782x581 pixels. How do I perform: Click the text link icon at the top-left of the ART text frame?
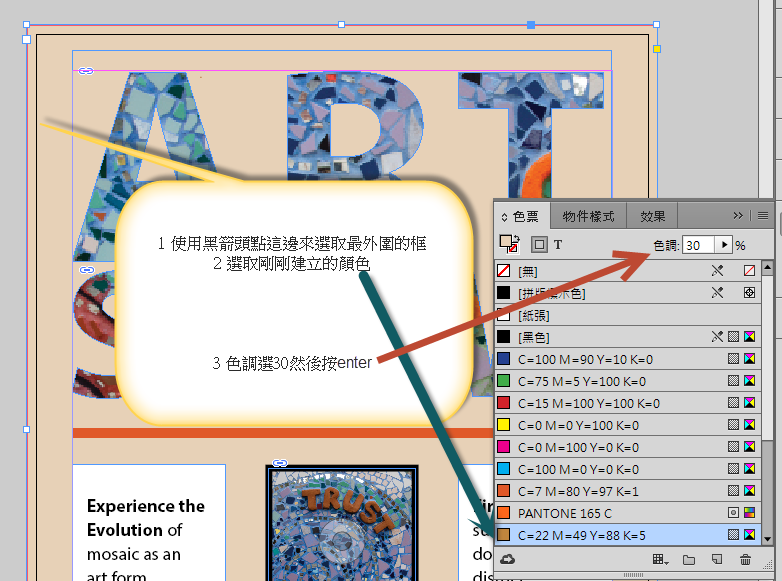click(x=86, y=71)
